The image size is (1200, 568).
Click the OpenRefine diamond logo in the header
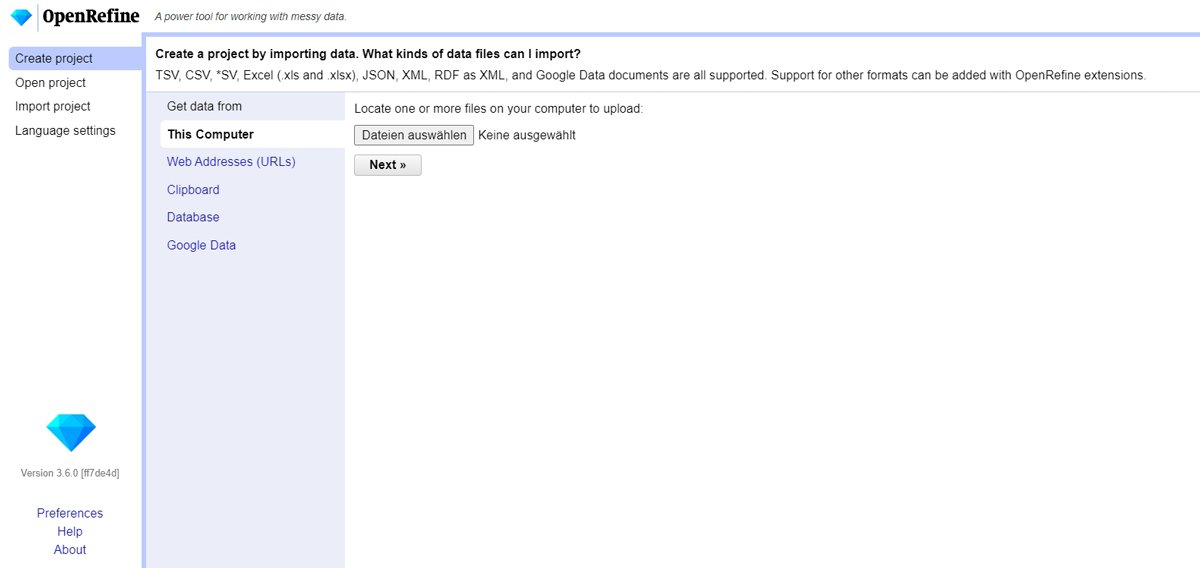(x=21, y=17)
